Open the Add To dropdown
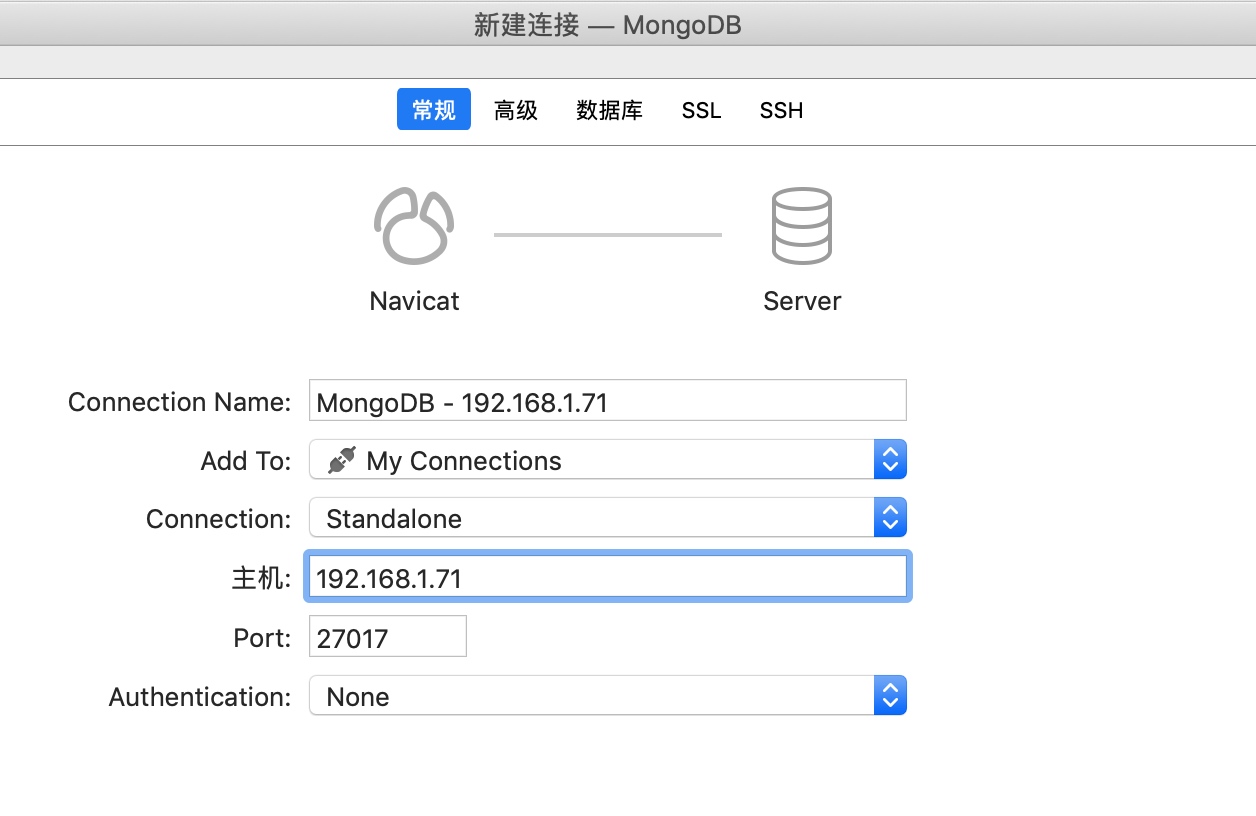Image resolution: width=1256 pixels, height=816 pixels. [x=590, y=461]
